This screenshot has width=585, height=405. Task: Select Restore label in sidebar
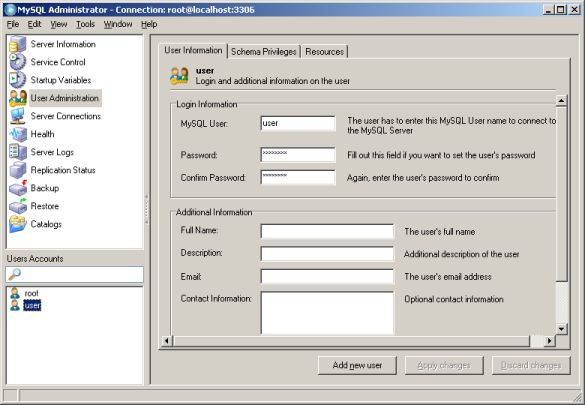(45, 206)
